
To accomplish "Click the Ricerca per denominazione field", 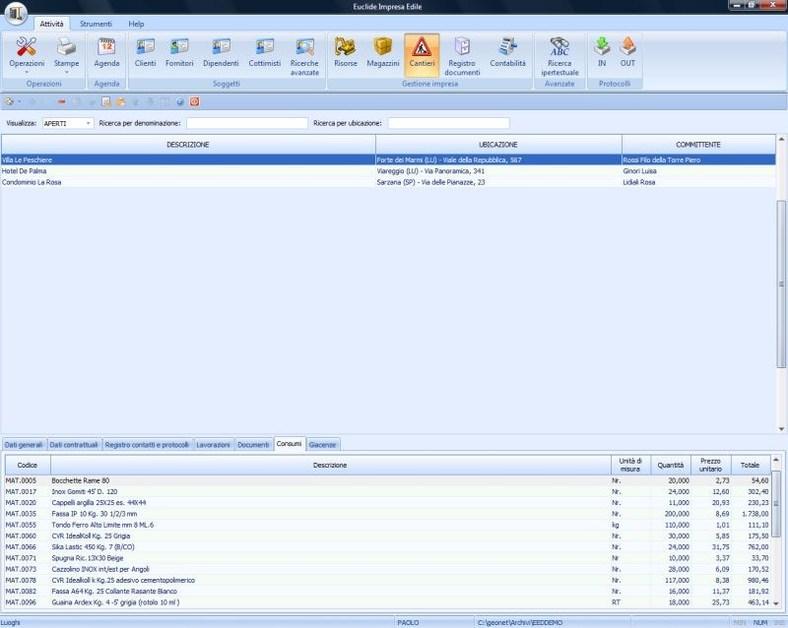I will pos(247,123).
